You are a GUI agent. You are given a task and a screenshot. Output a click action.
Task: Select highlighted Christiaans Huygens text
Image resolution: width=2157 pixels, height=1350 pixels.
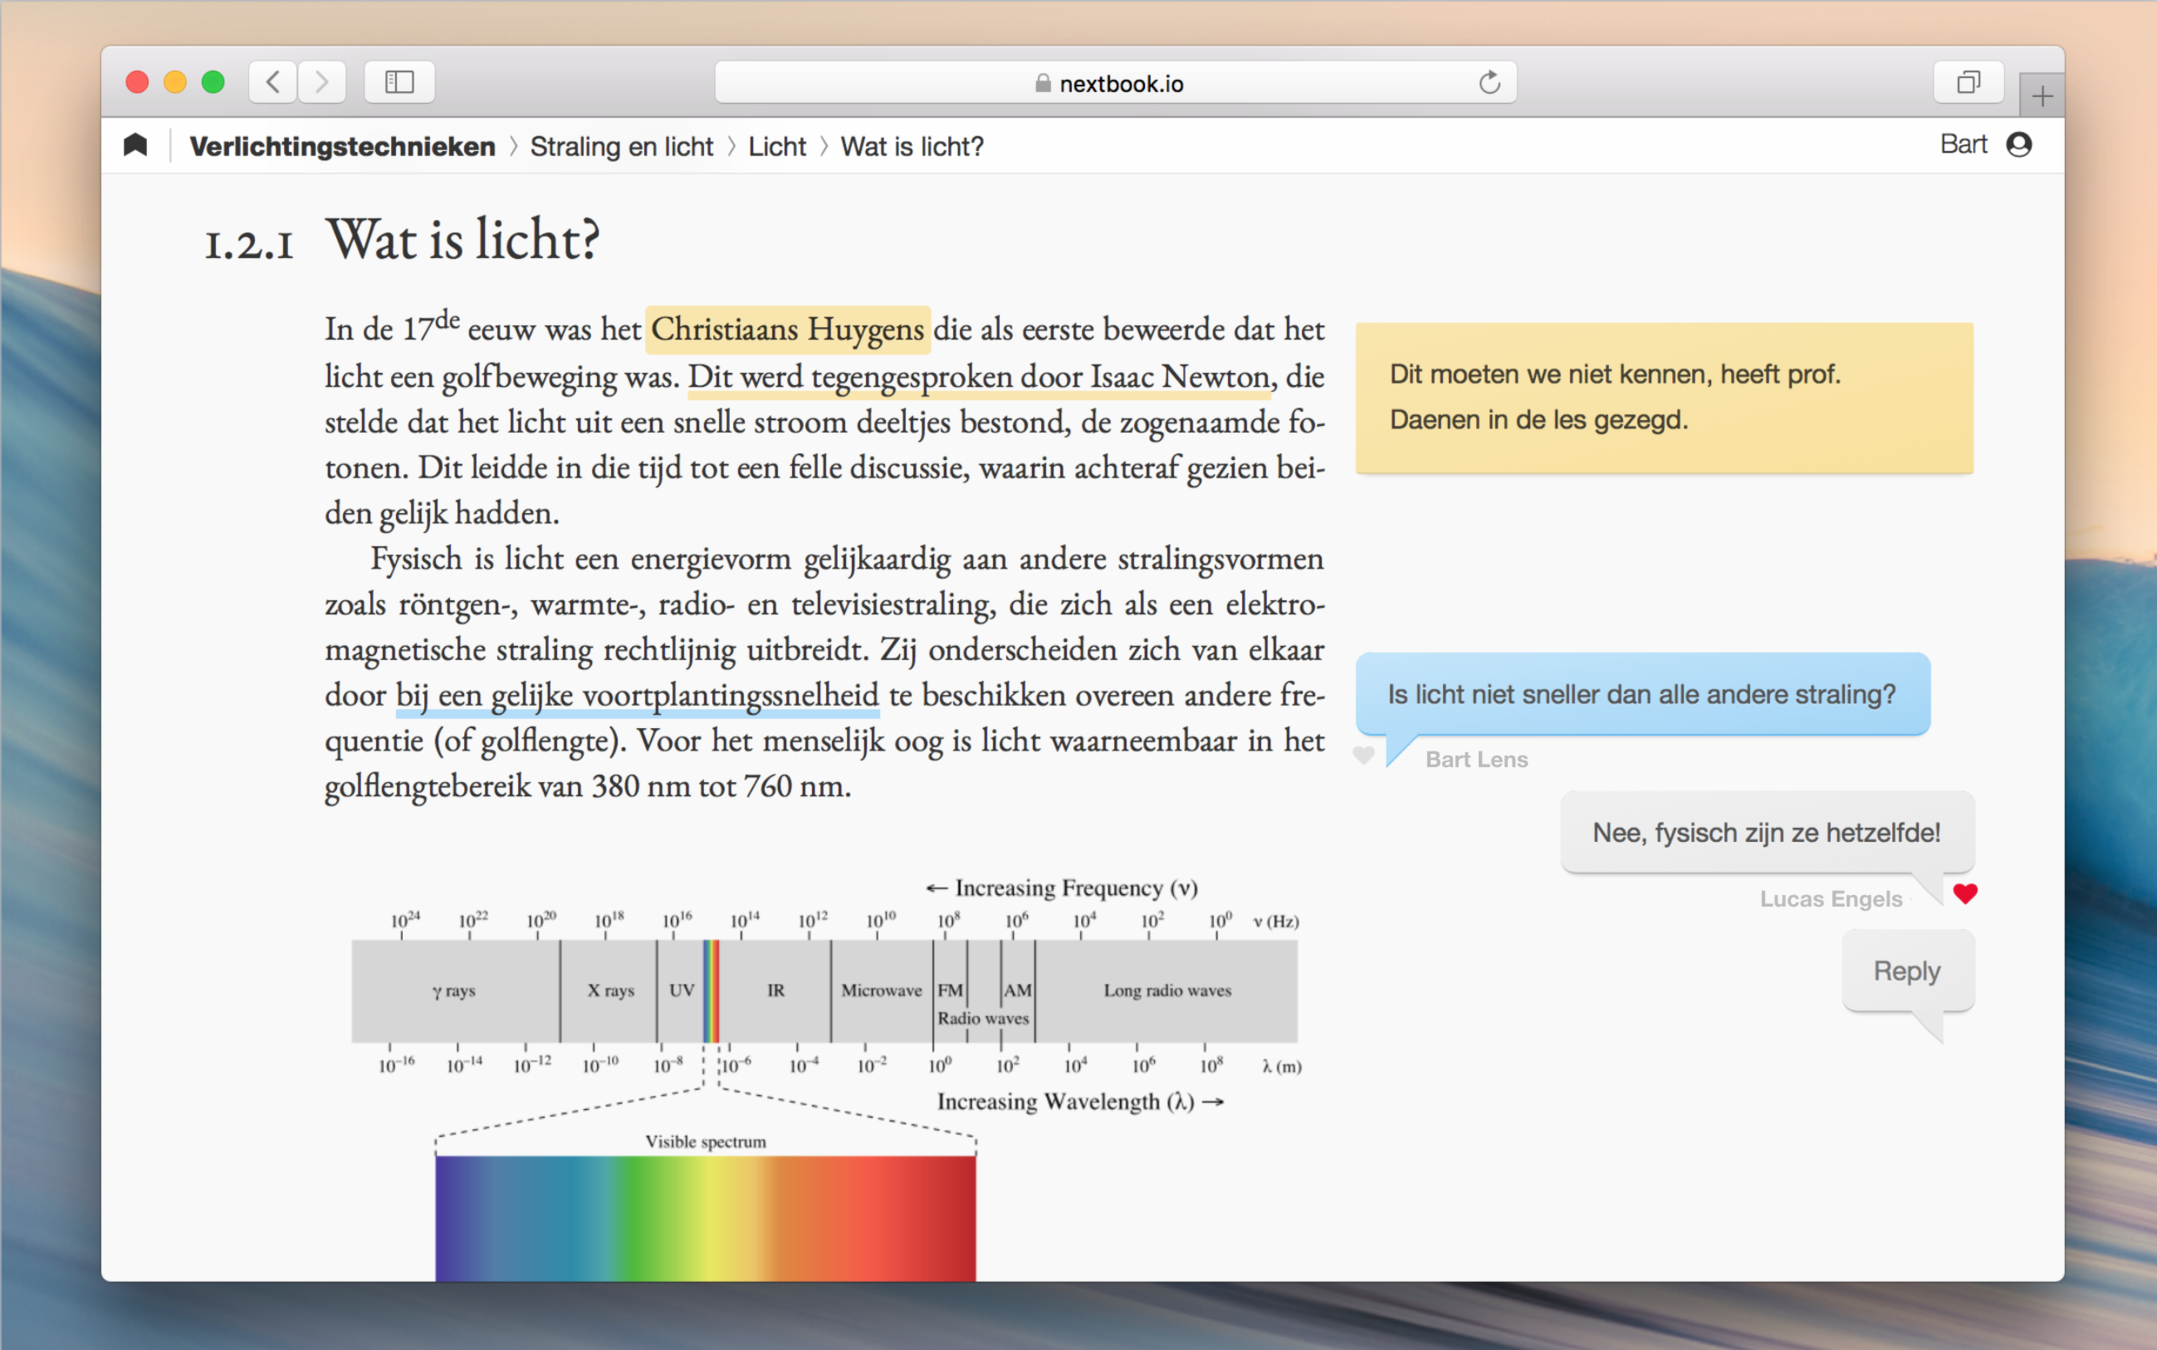pos(787,330)
